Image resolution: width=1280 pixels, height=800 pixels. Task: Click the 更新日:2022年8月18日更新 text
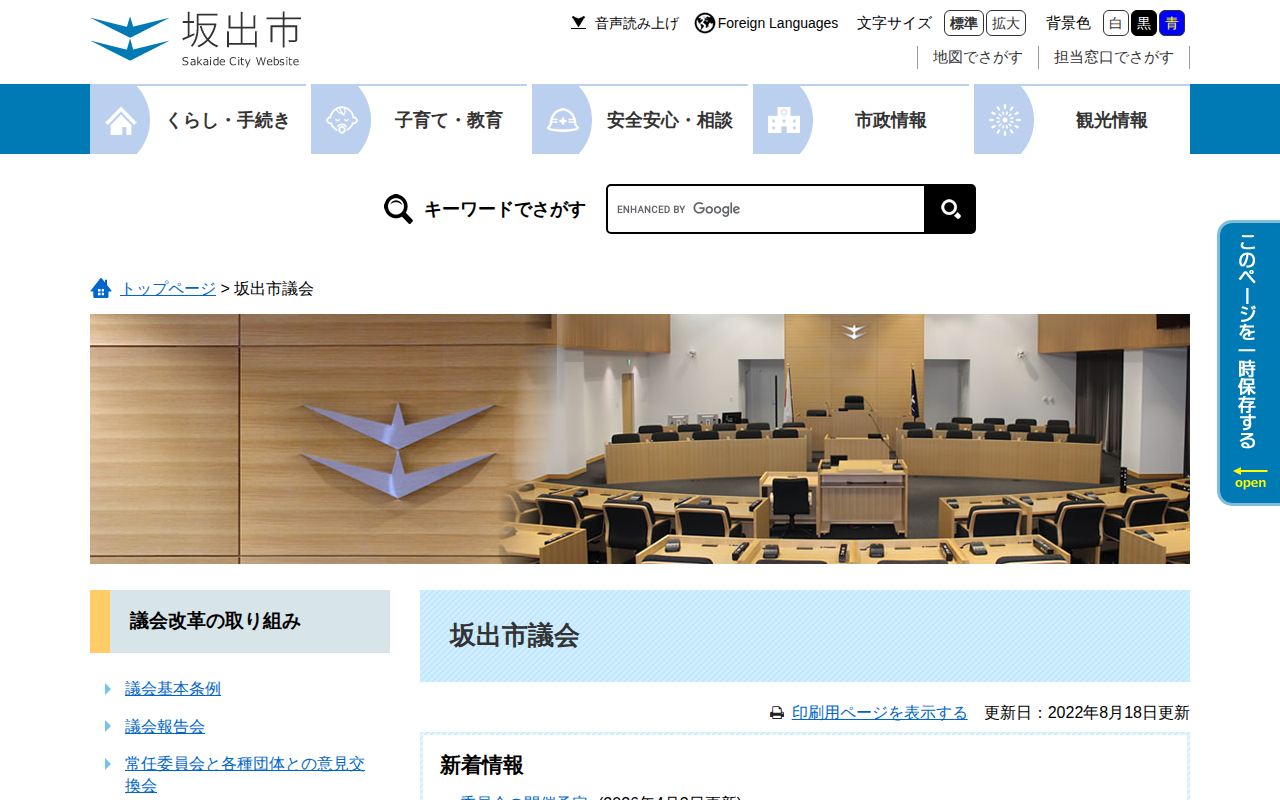[x=1087, y=713]
